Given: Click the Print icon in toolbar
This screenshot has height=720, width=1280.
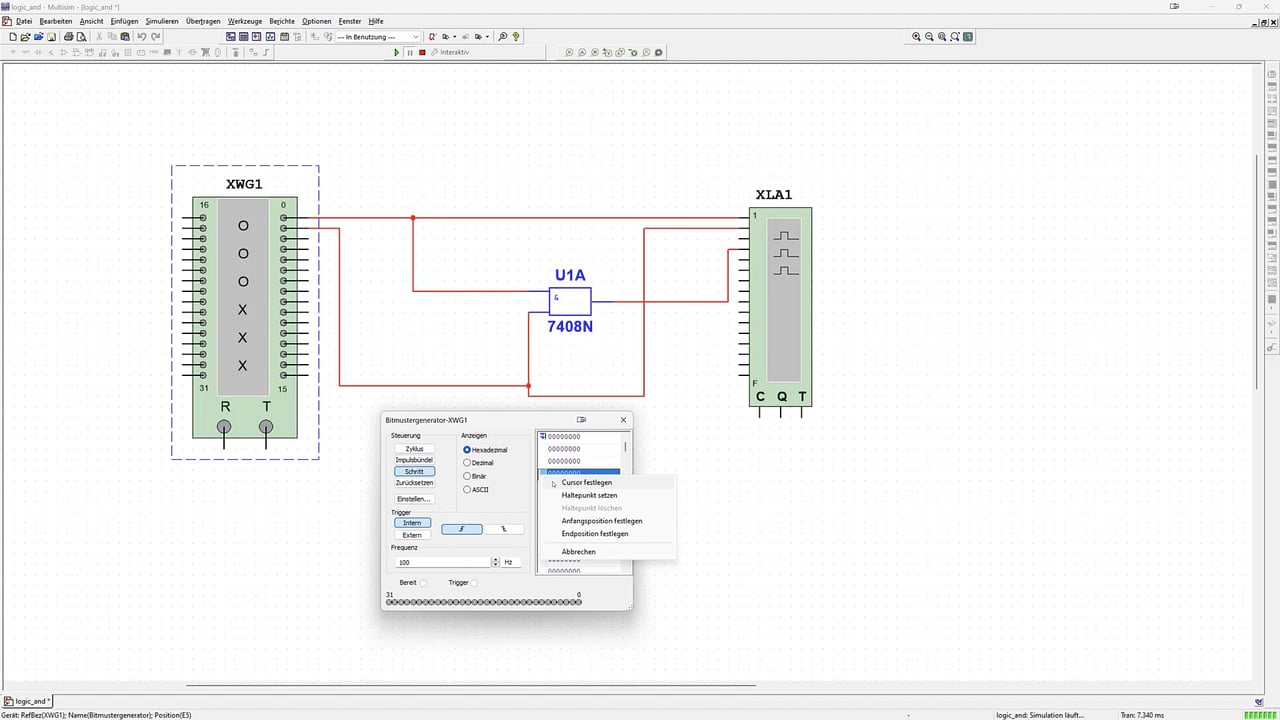Looking at the screenshot, I should click(x=68, y=37).
